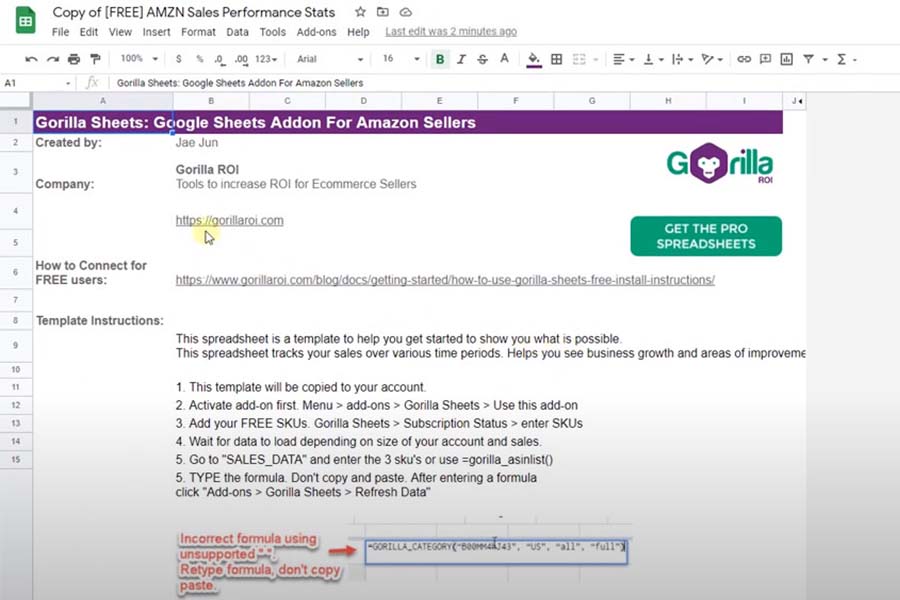Open the Format menu
The image size is (900, 600).
[198, 32]
